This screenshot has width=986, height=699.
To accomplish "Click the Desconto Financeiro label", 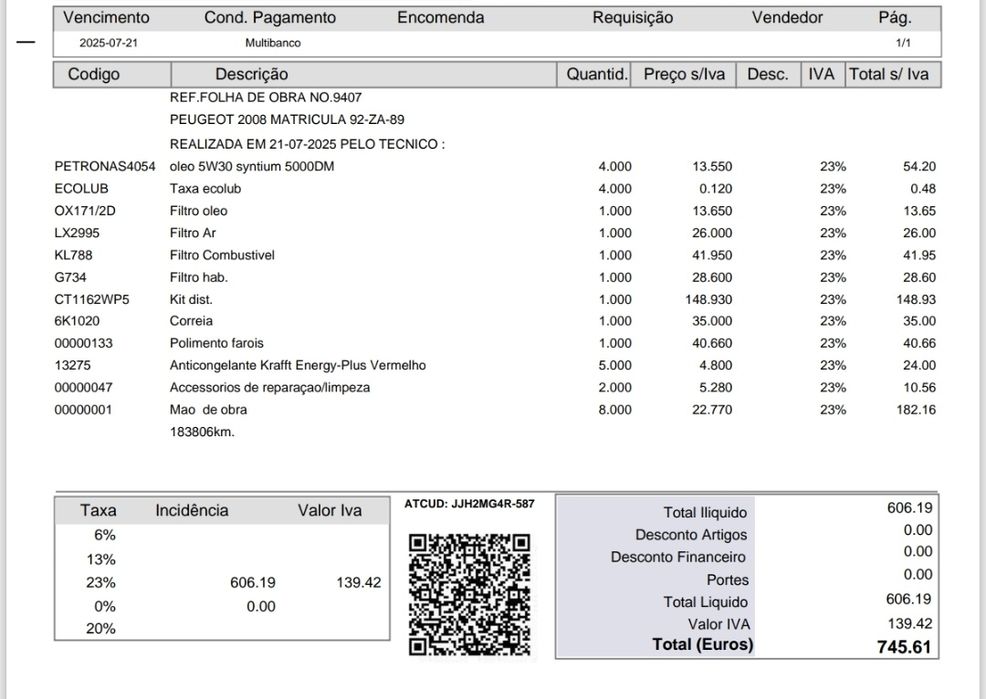I will click(x=678, y=557).
